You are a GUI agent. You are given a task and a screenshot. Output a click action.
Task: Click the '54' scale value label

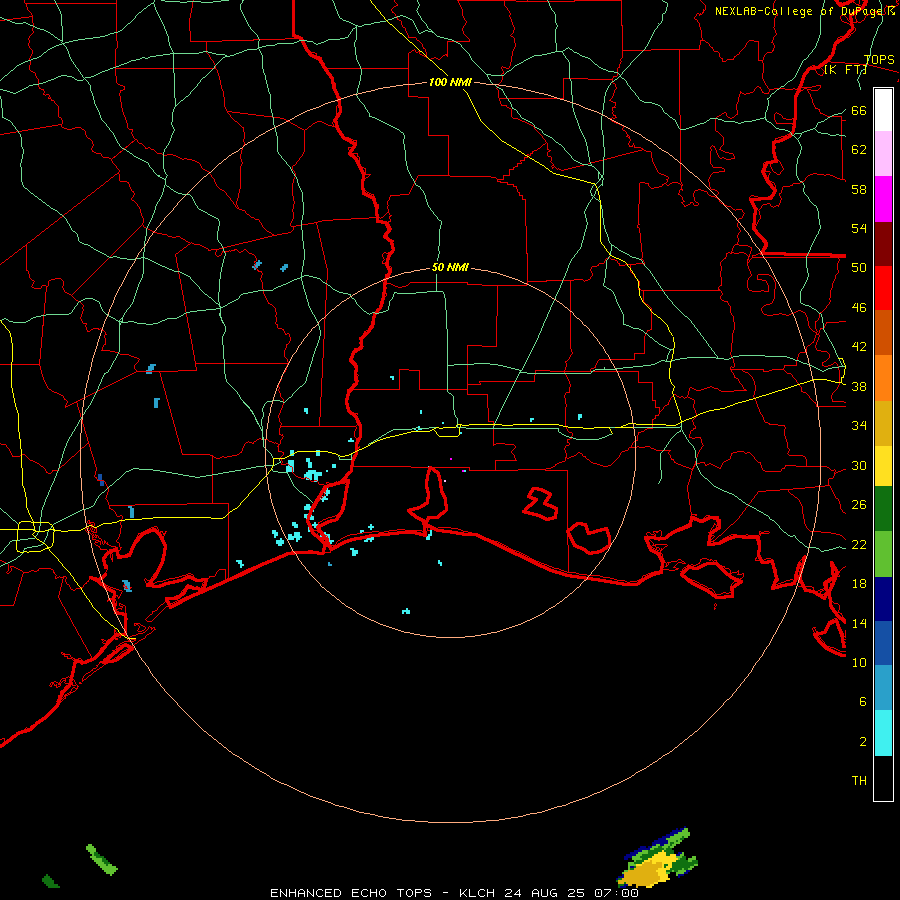point(859,228)
